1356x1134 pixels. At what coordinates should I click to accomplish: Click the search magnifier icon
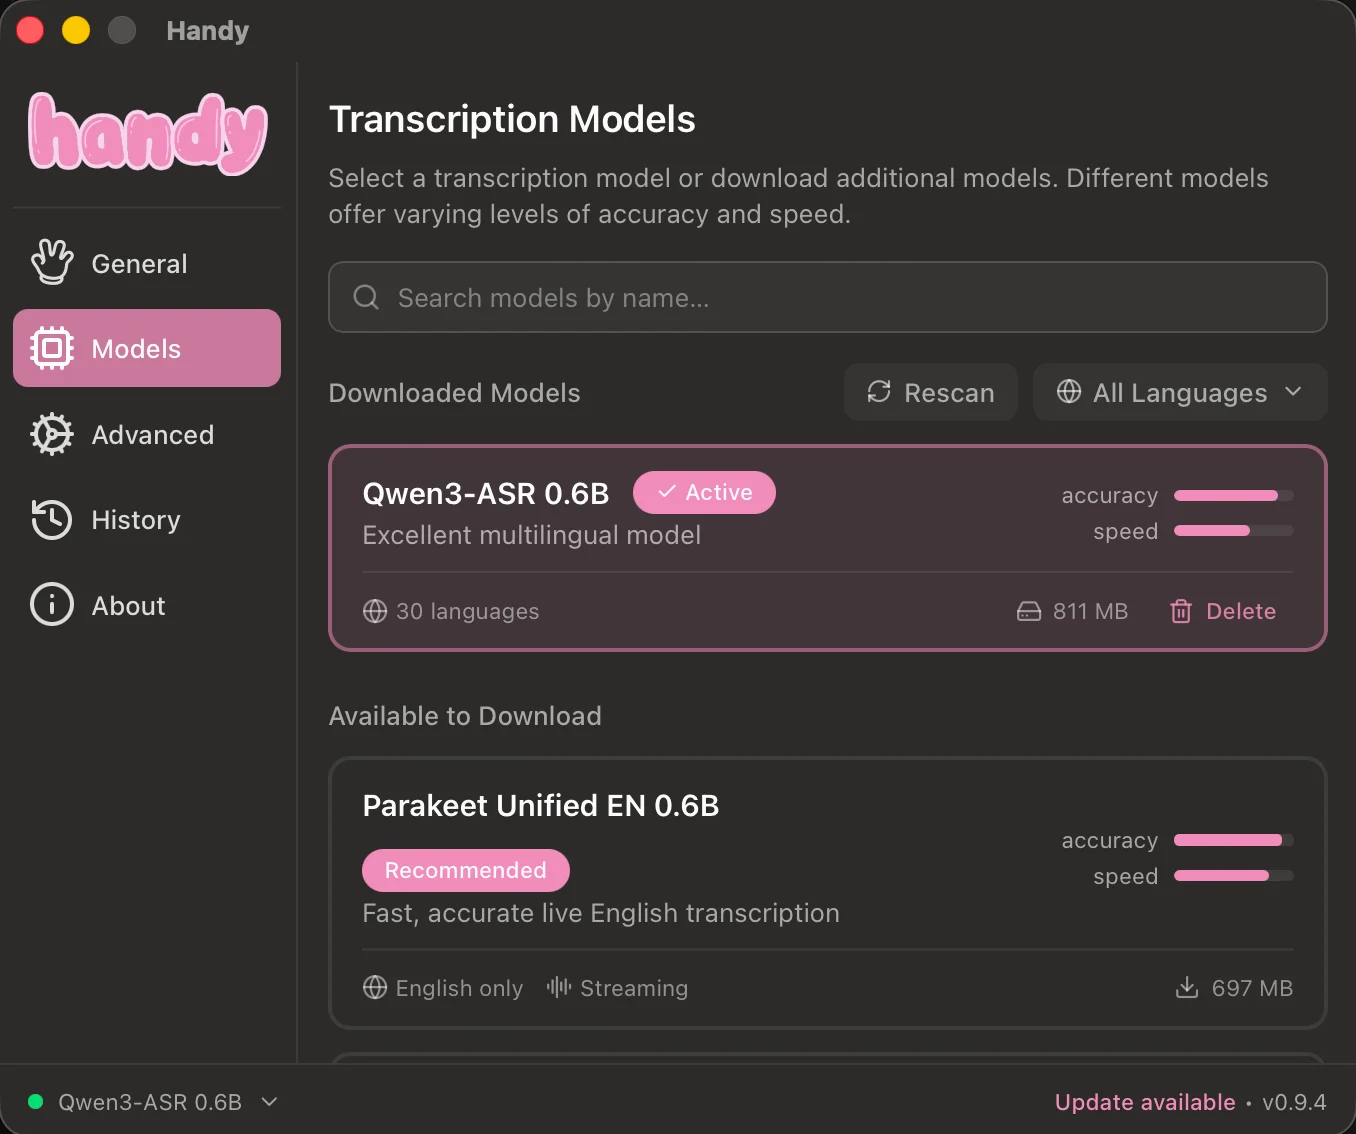pyautogui.click(x=367, y=297)
